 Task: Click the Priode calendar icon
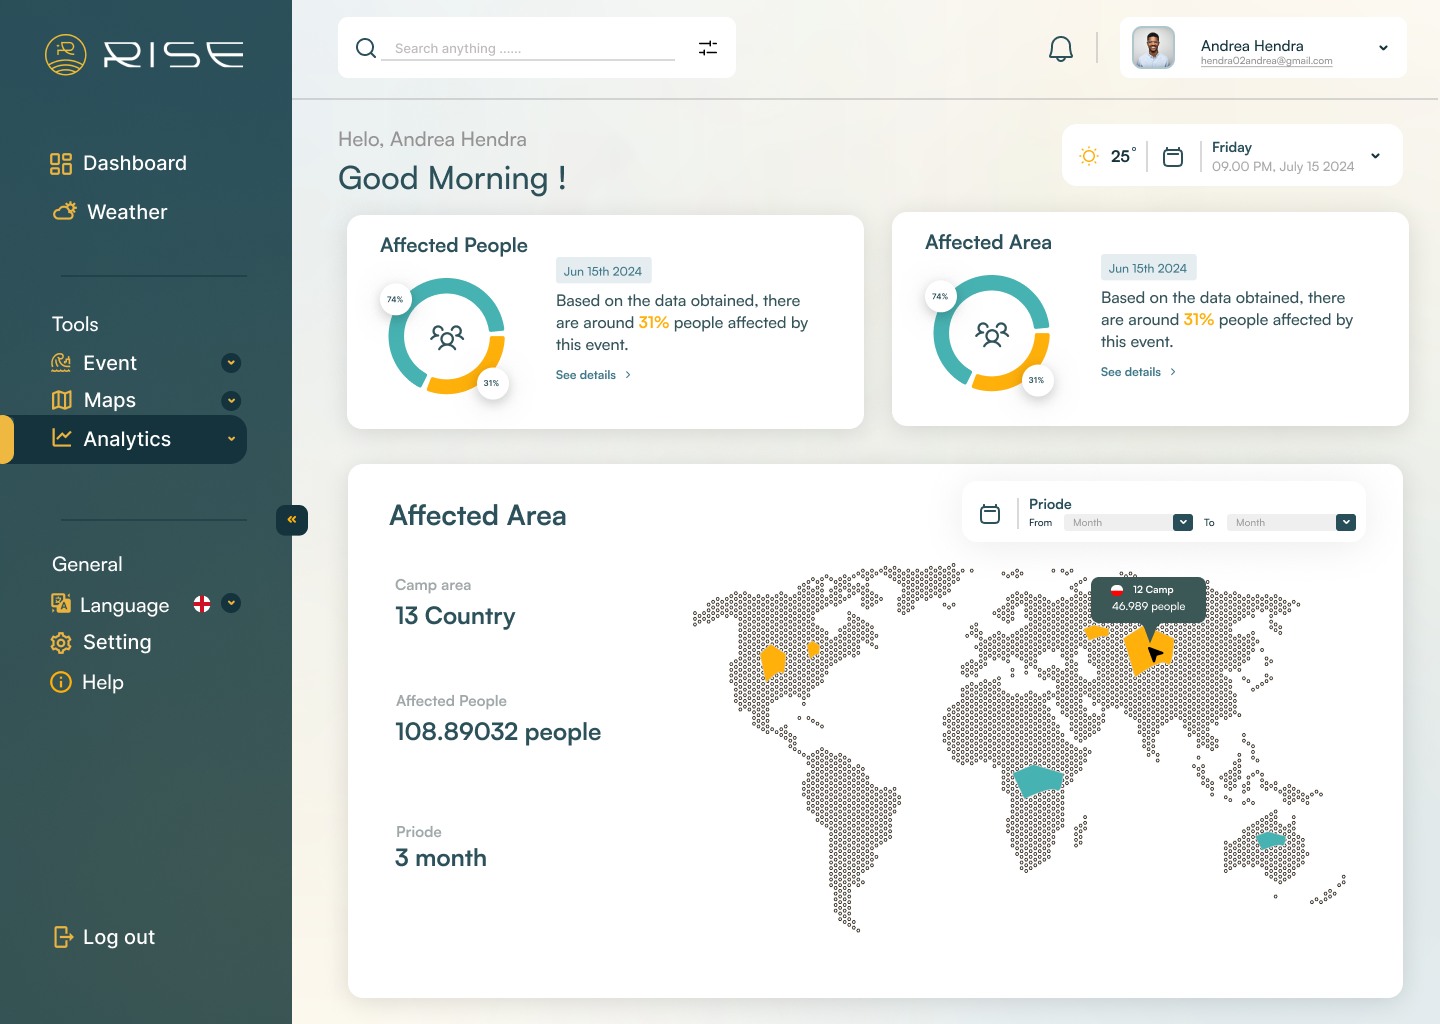point(990,514)
